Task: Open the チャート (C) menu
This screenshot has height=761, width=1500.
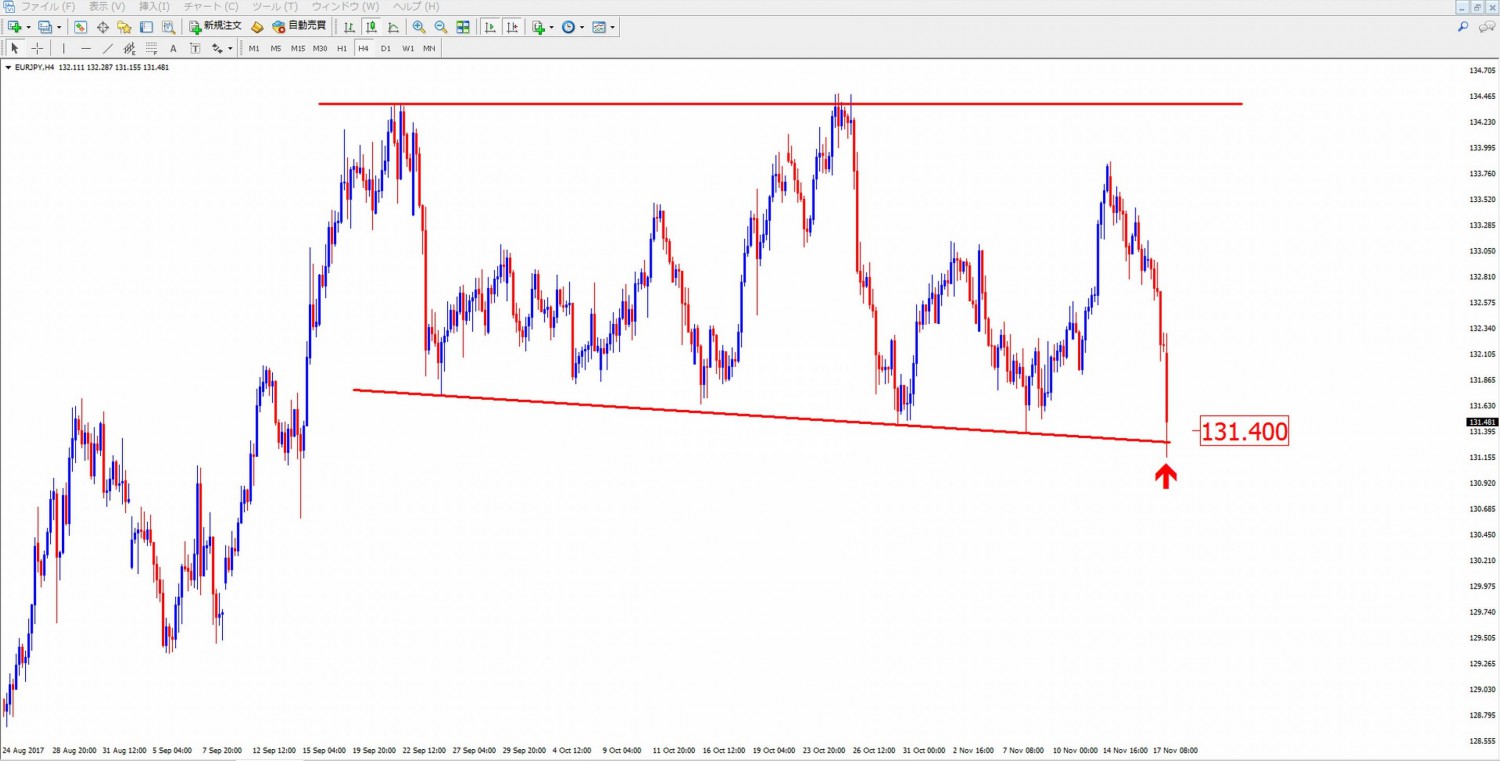Action: (x=211, y=6)
